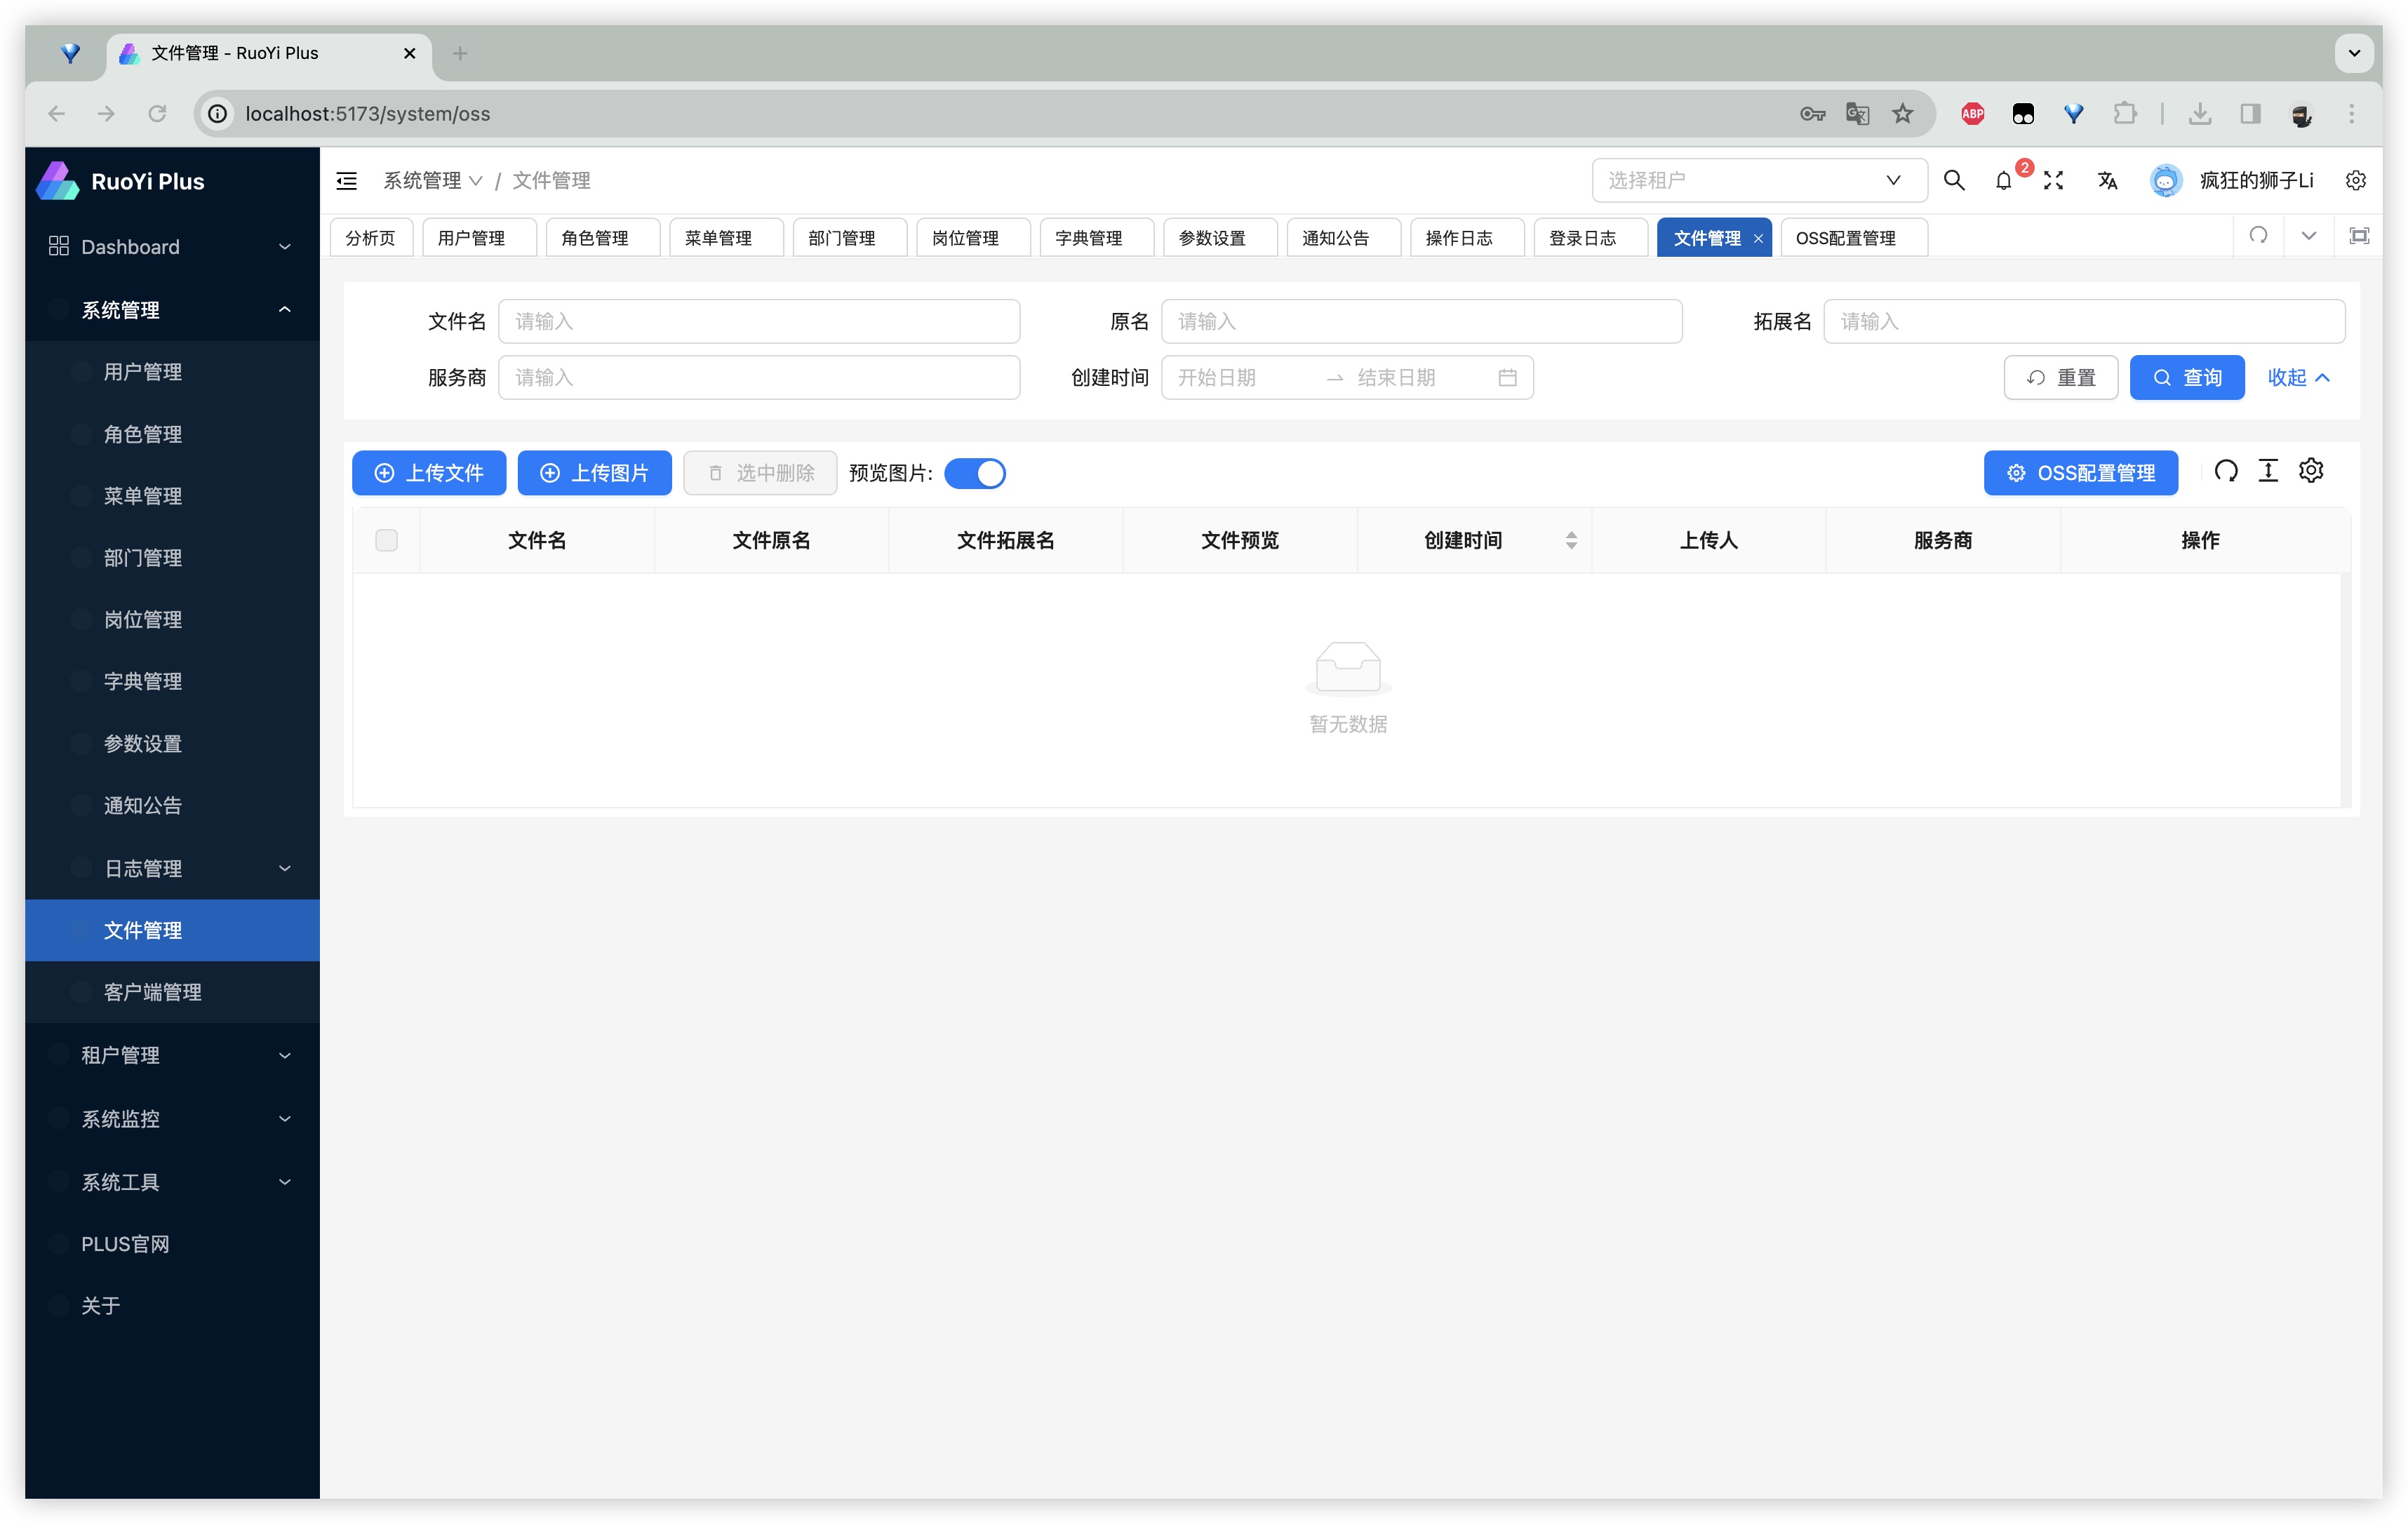Collapse the sidebar with the menu fold icon

(x=346, y=181)
